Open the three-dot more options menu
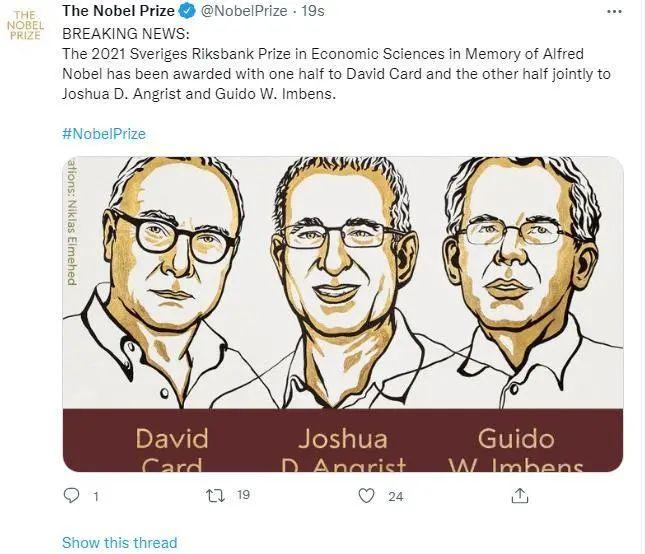 614,11
